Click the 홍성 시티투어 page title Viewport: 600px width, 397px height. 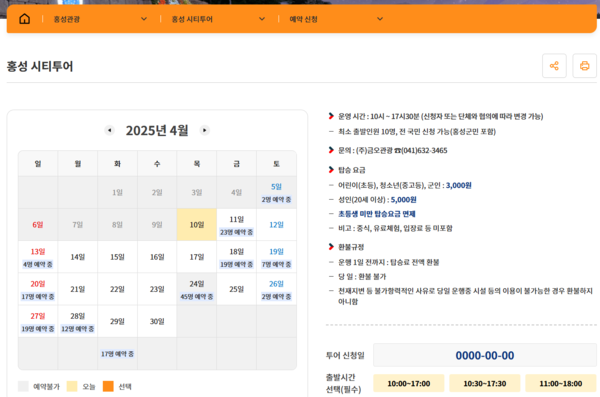click(40, 66)
